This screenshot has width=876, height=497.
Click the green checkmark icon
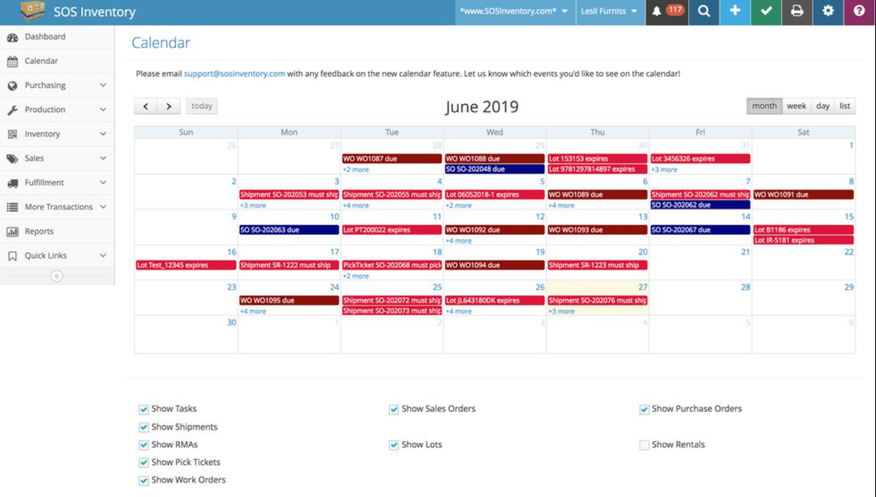click(766, 12)
